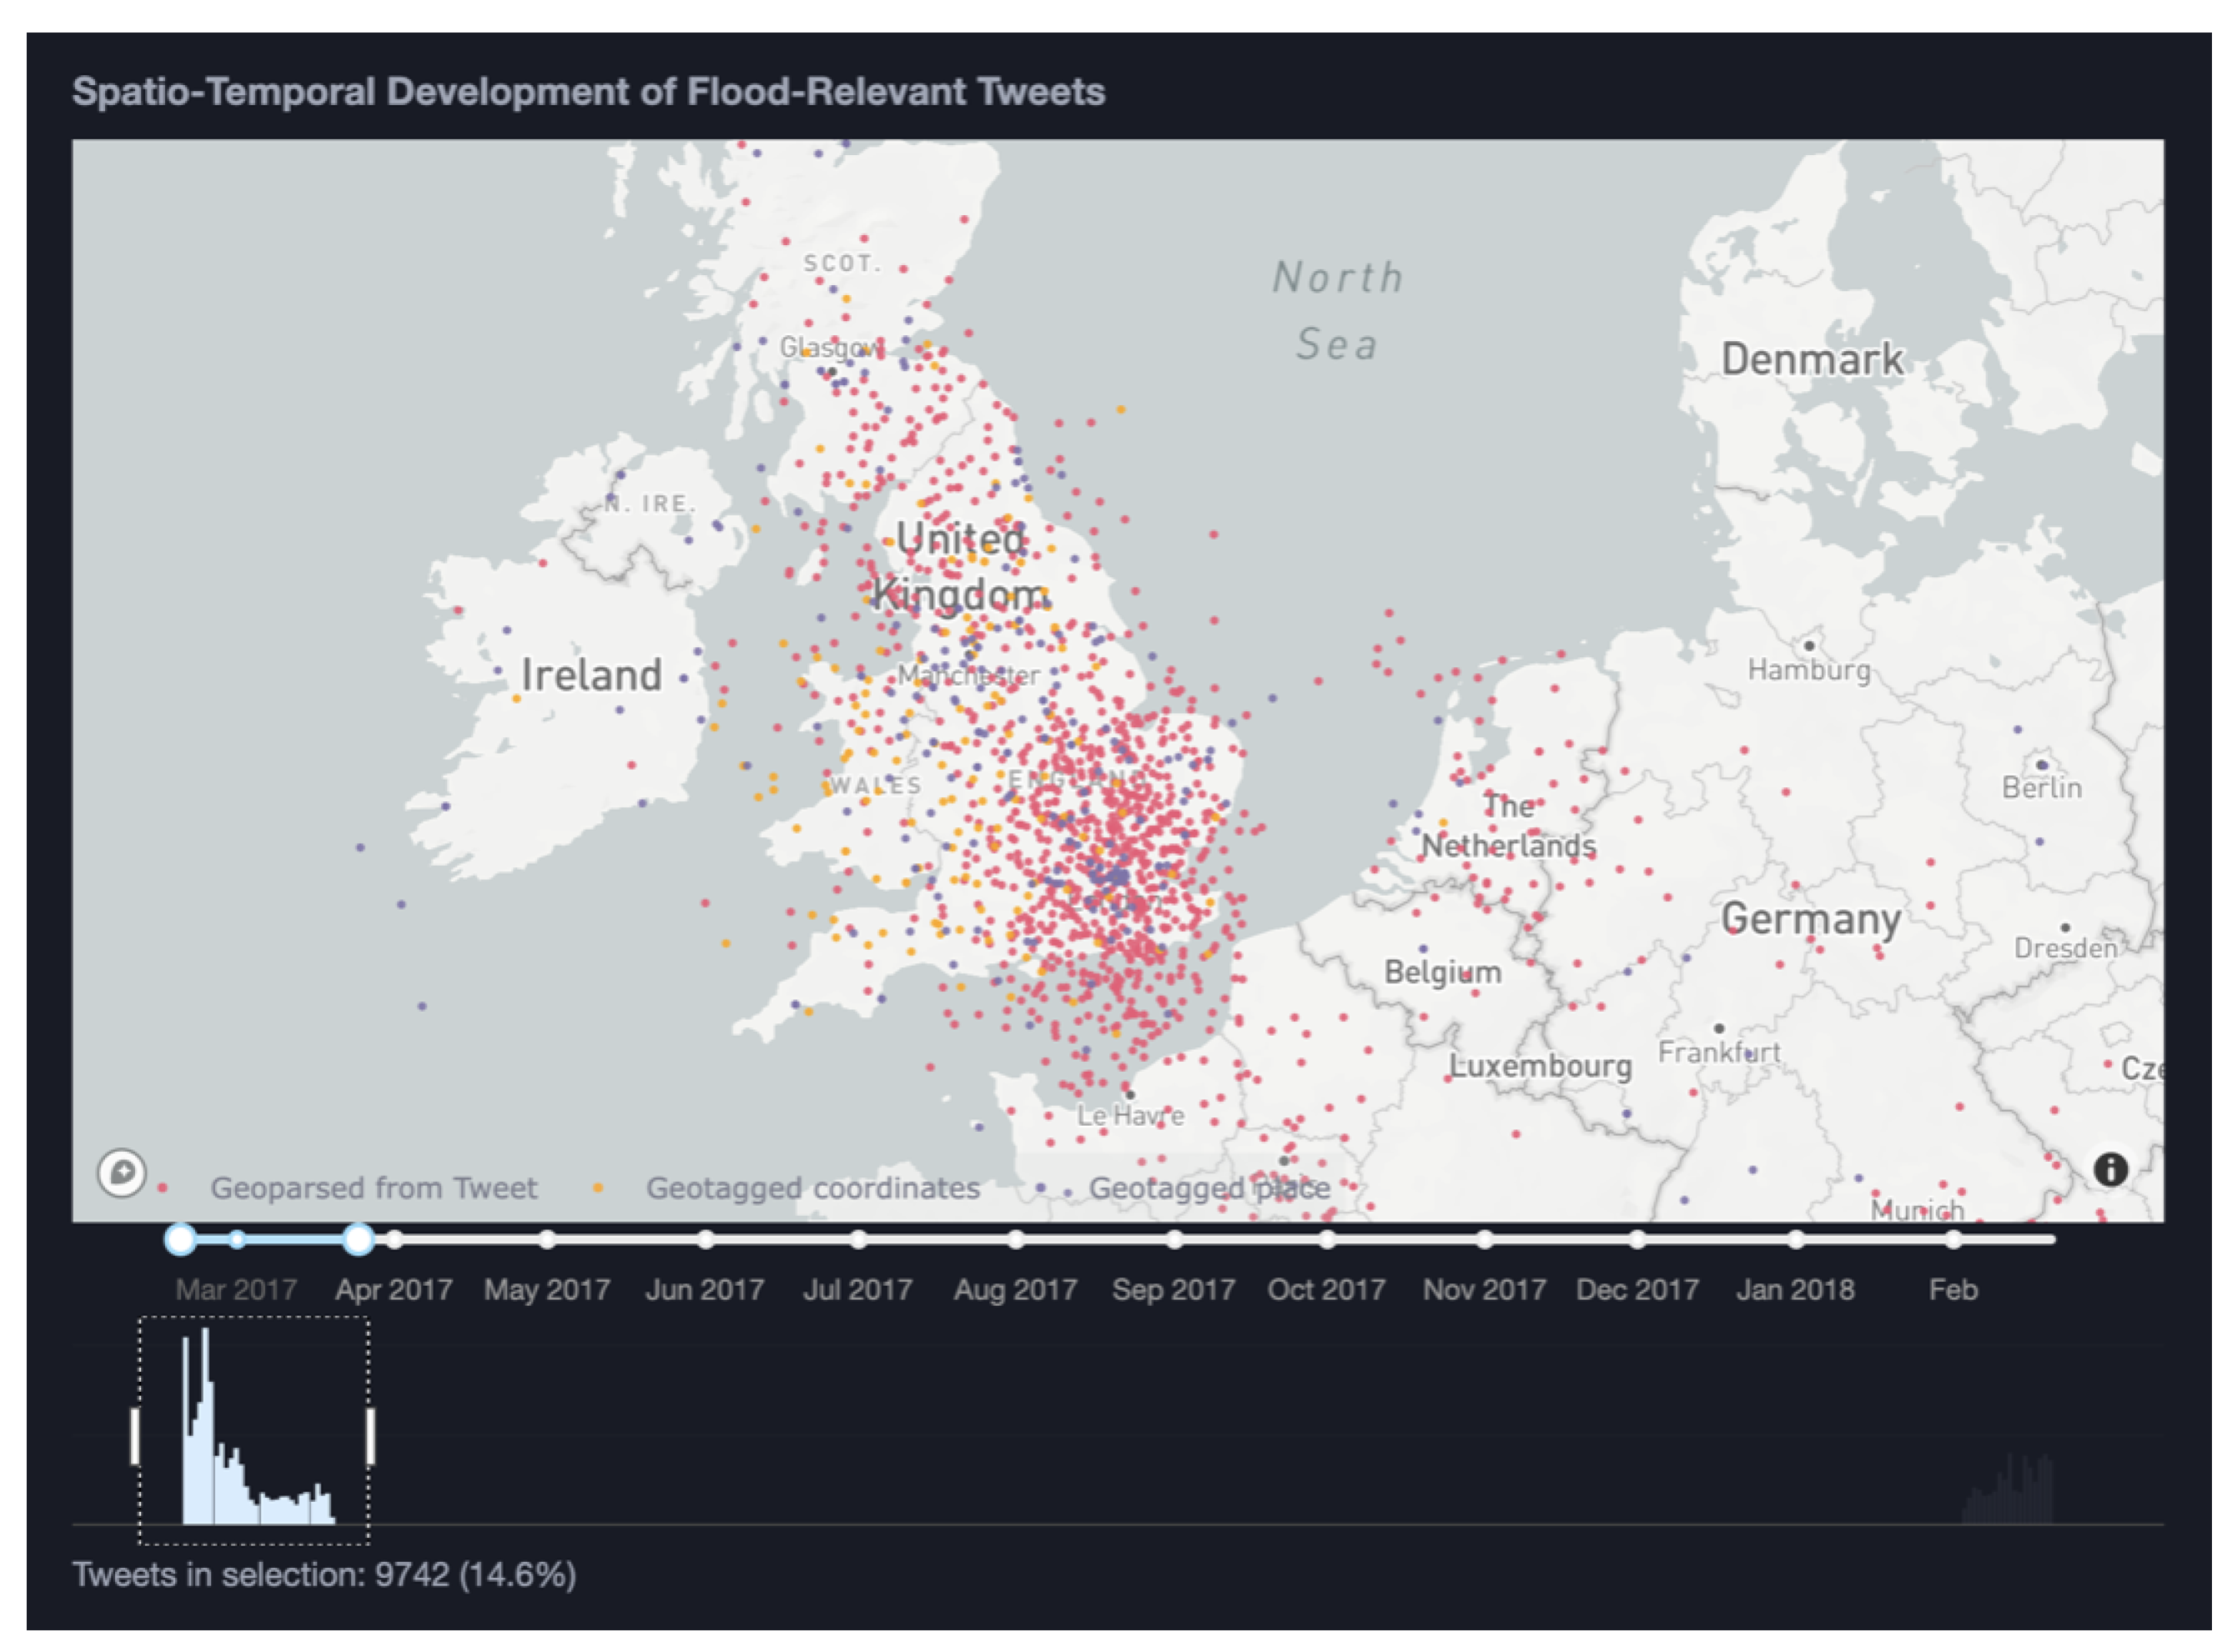Screen dimensions: 2237x1652
Task: Click the Aug 2017 timeline tick
Action: 1016,1239
